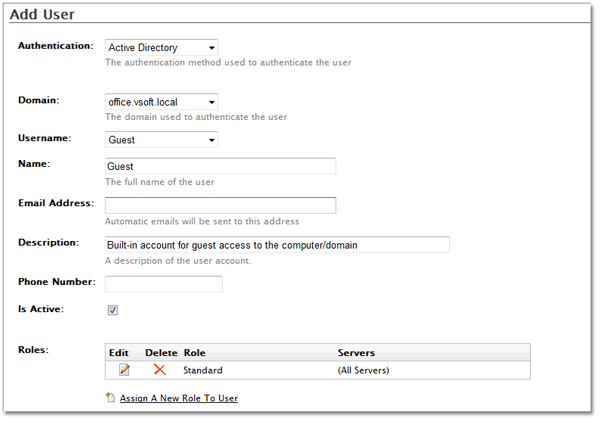Open the Username dropdown showing Guest
600x423 pixels.
point(161,140)
